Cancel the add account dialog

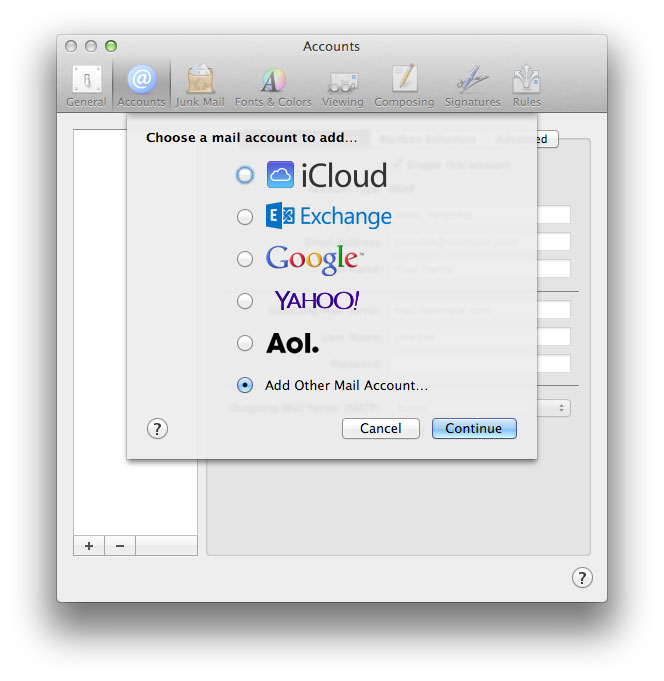tap(380, 428)
